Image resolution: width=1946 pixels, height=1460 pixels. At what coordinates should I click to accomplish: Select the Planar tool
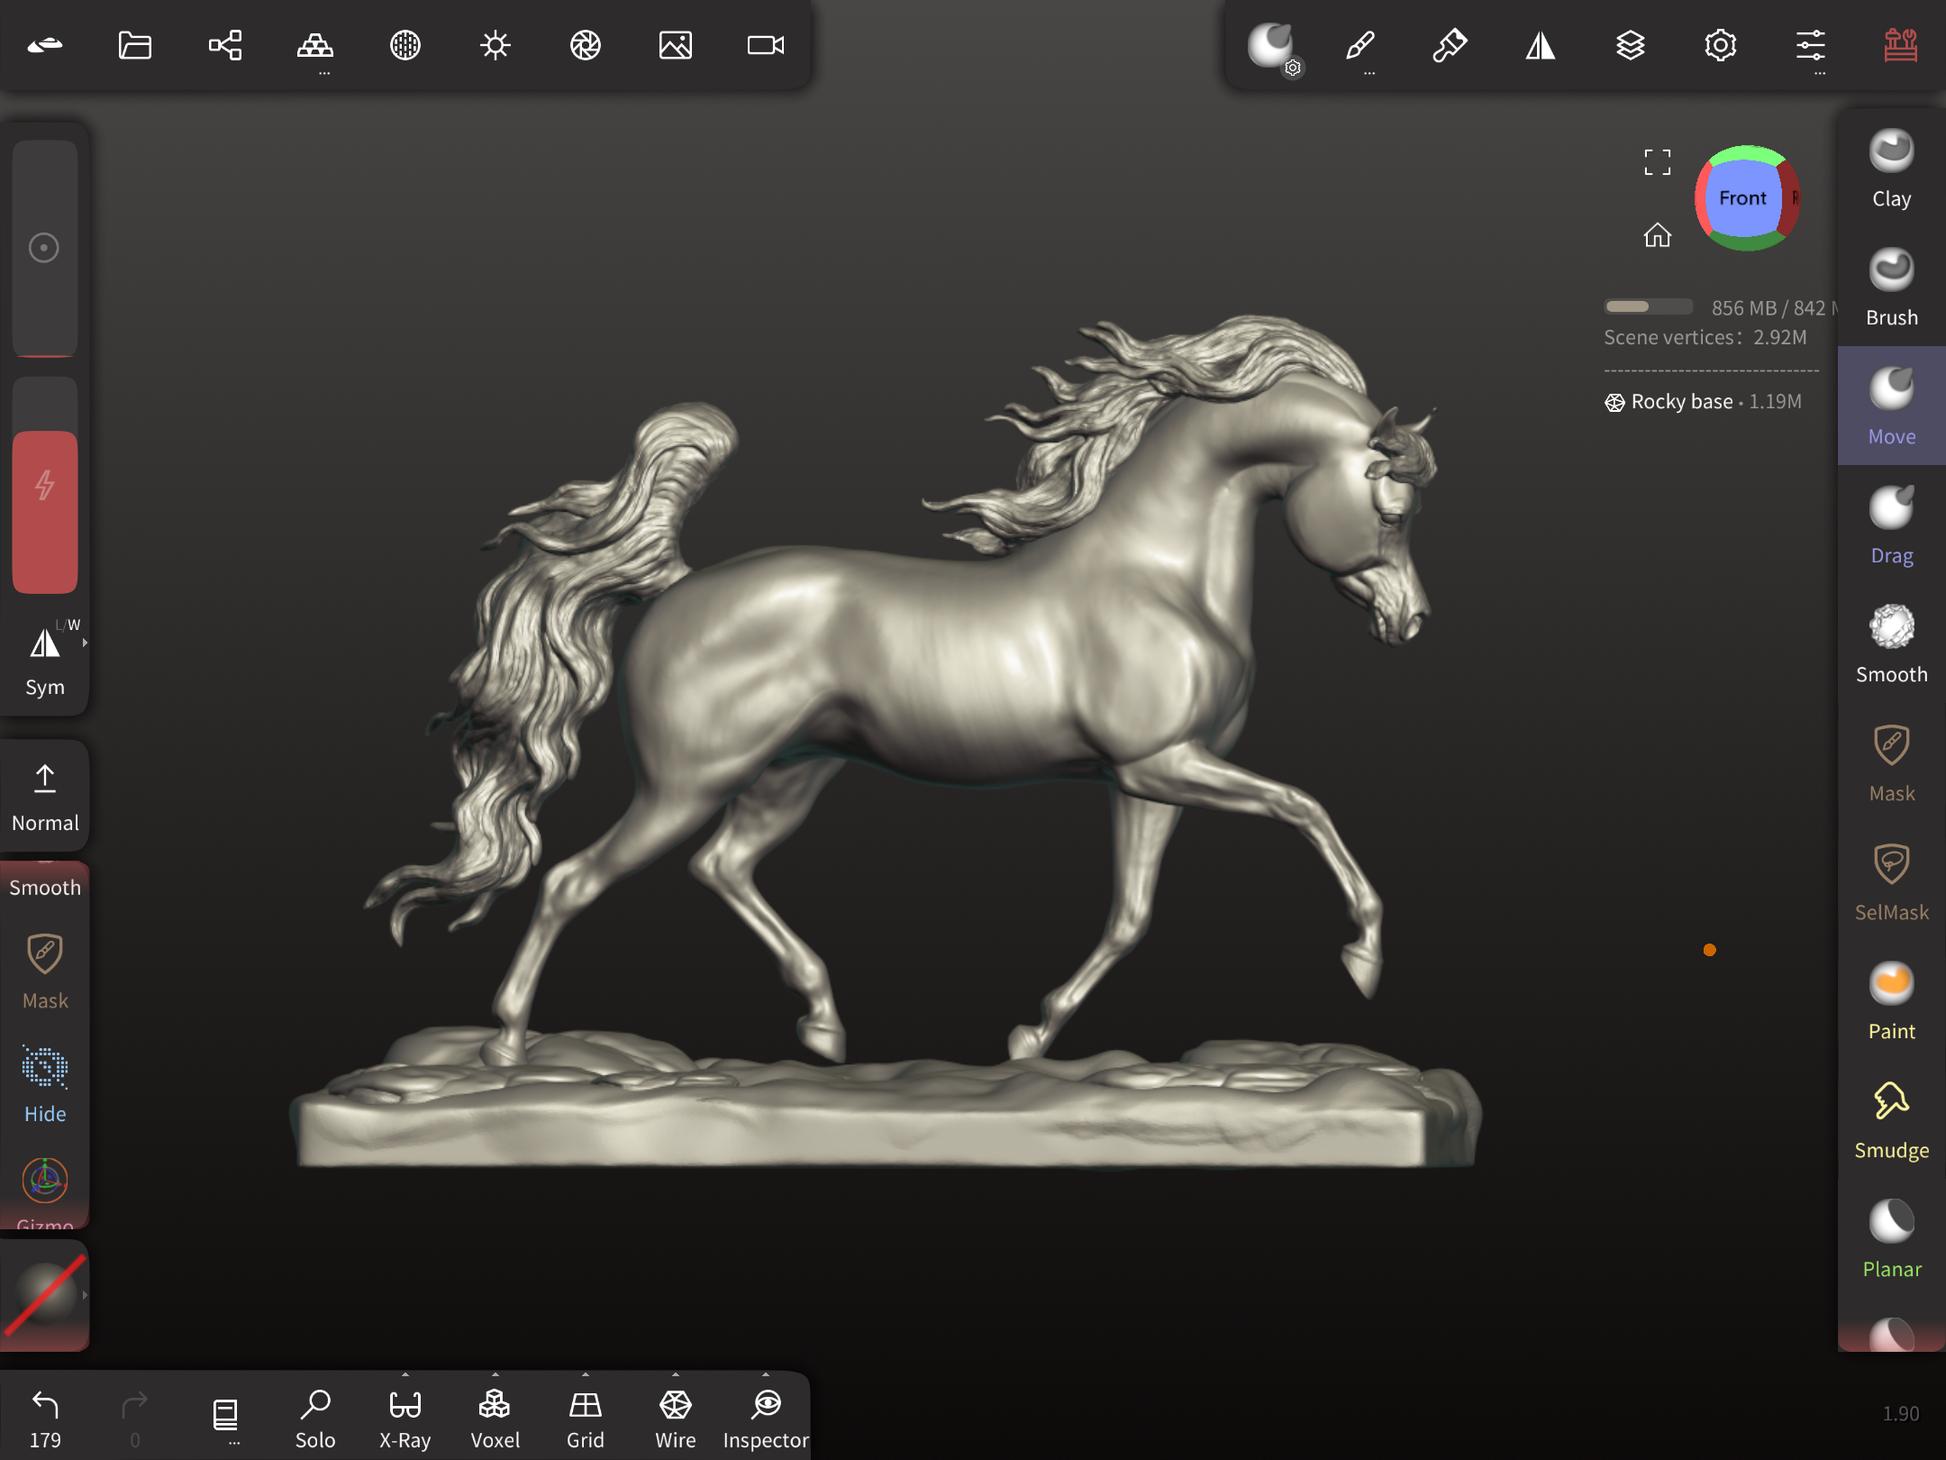[1890, 1239]
